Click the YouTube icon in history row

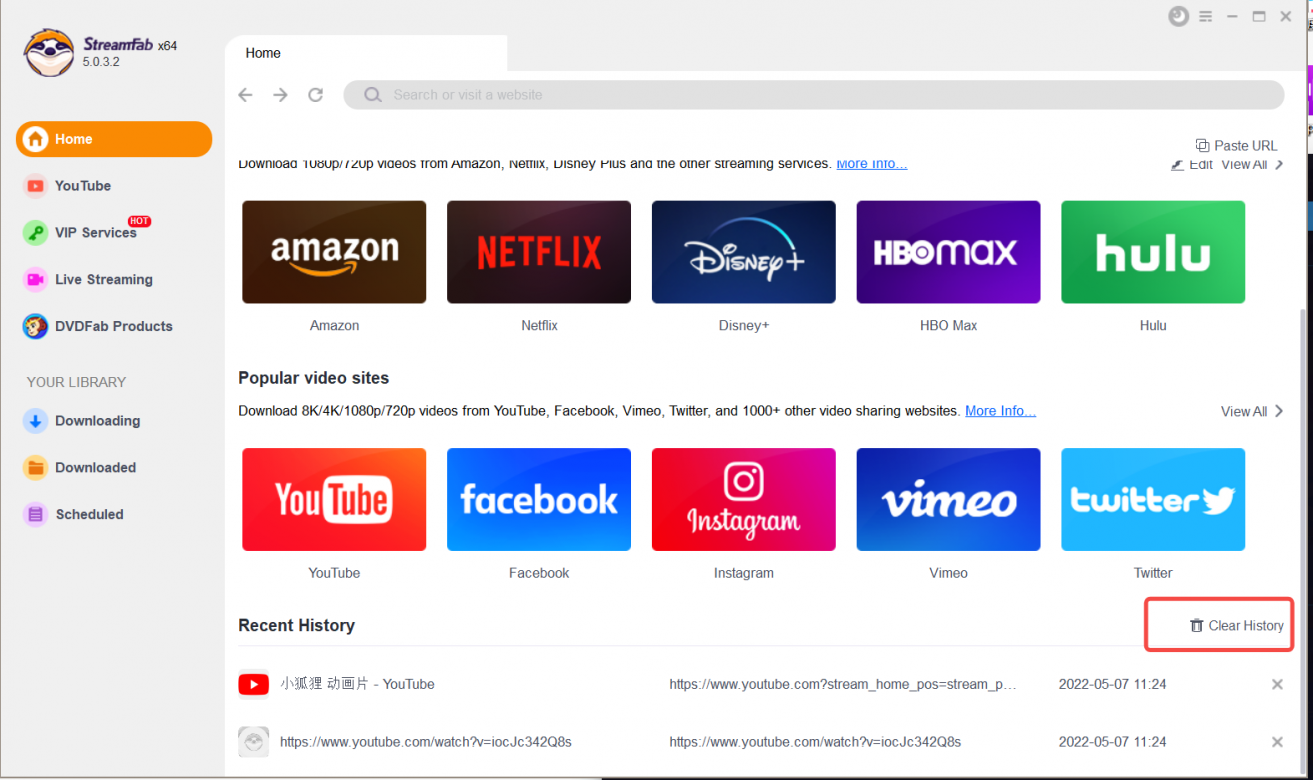(x=254, y=685)
